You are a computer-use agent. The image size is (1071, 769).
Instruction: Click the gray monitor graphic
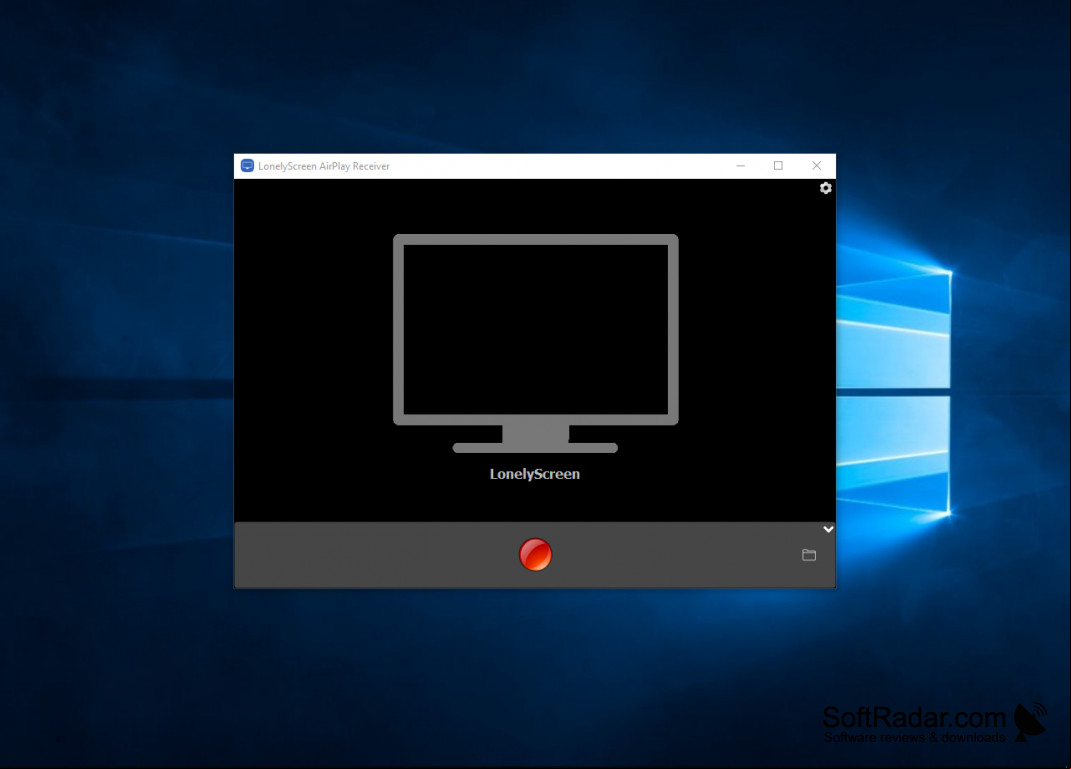536,344
